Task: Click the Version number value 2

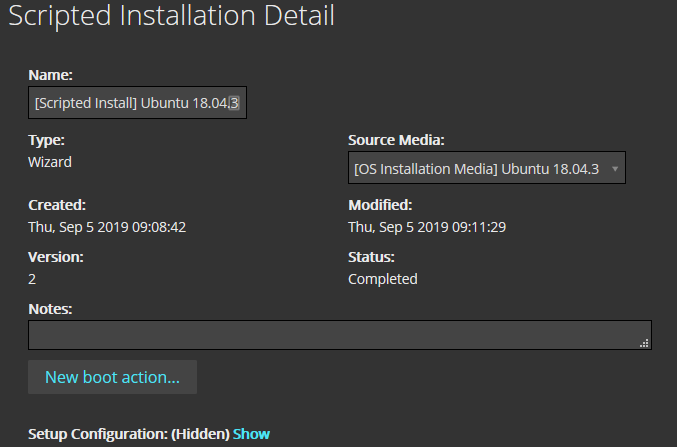Action: click(33, 279)
